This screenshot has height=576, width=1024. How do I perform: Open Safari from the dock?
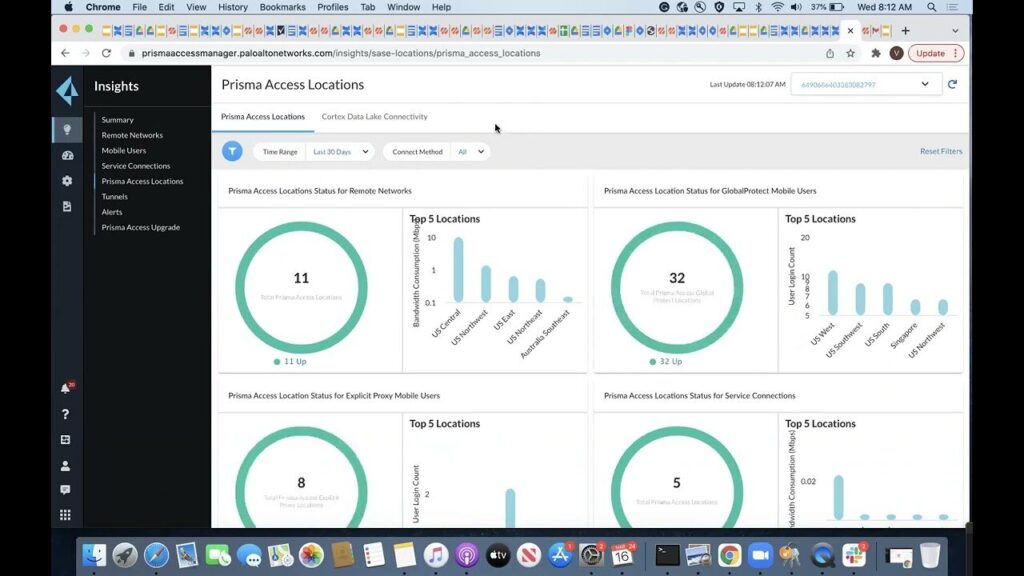pos(156,556)
